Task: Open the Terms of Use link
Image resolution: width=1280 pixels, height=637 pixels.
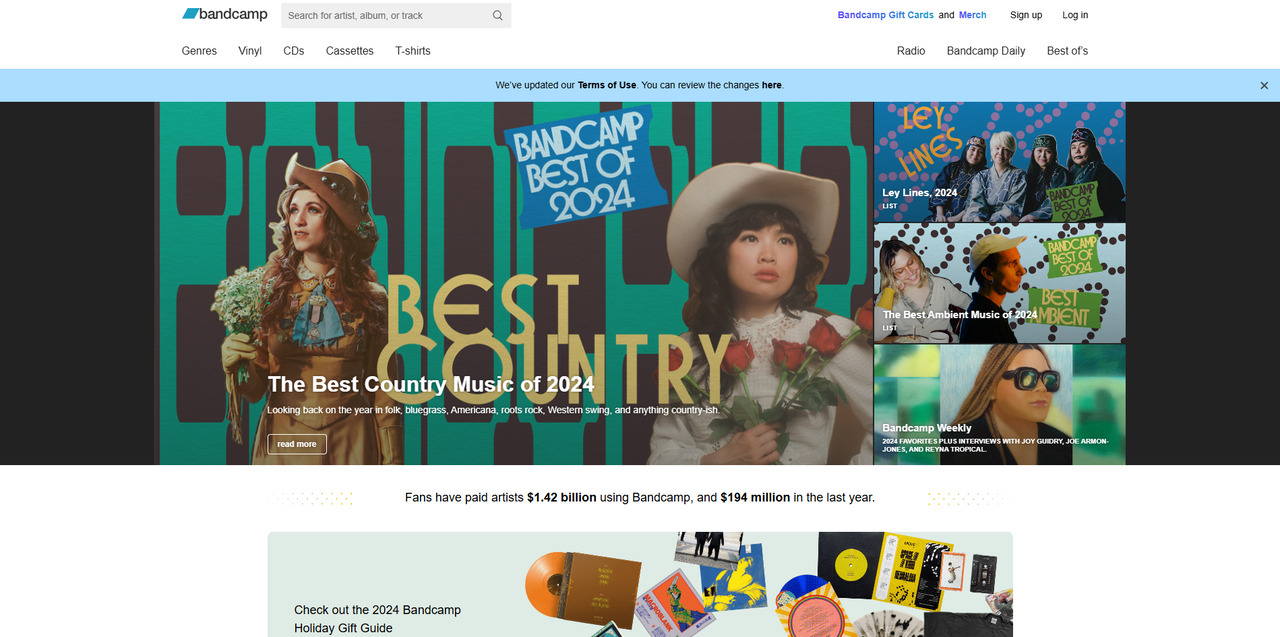Action: click(x=607, y=85)
